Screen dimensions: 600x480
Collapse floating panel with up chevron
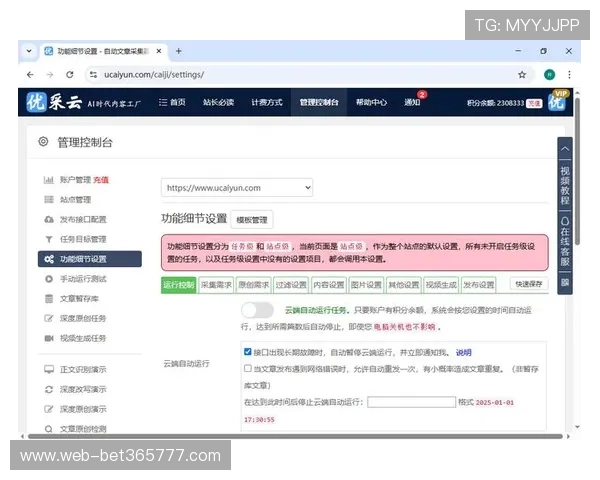[x=565, y=149]
